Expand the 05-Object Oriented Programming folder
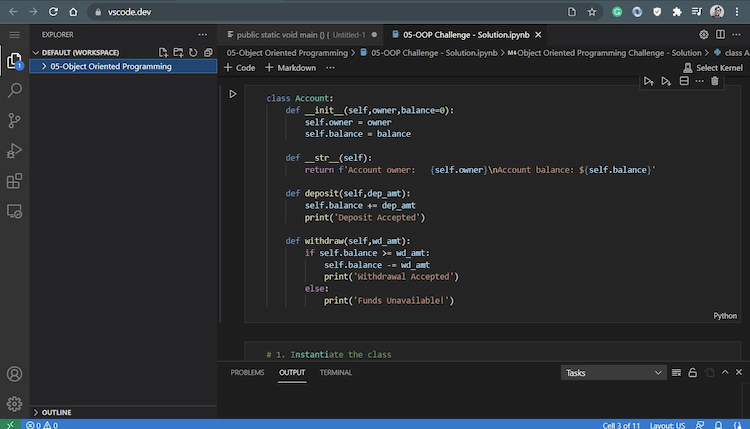 [123, 66]
